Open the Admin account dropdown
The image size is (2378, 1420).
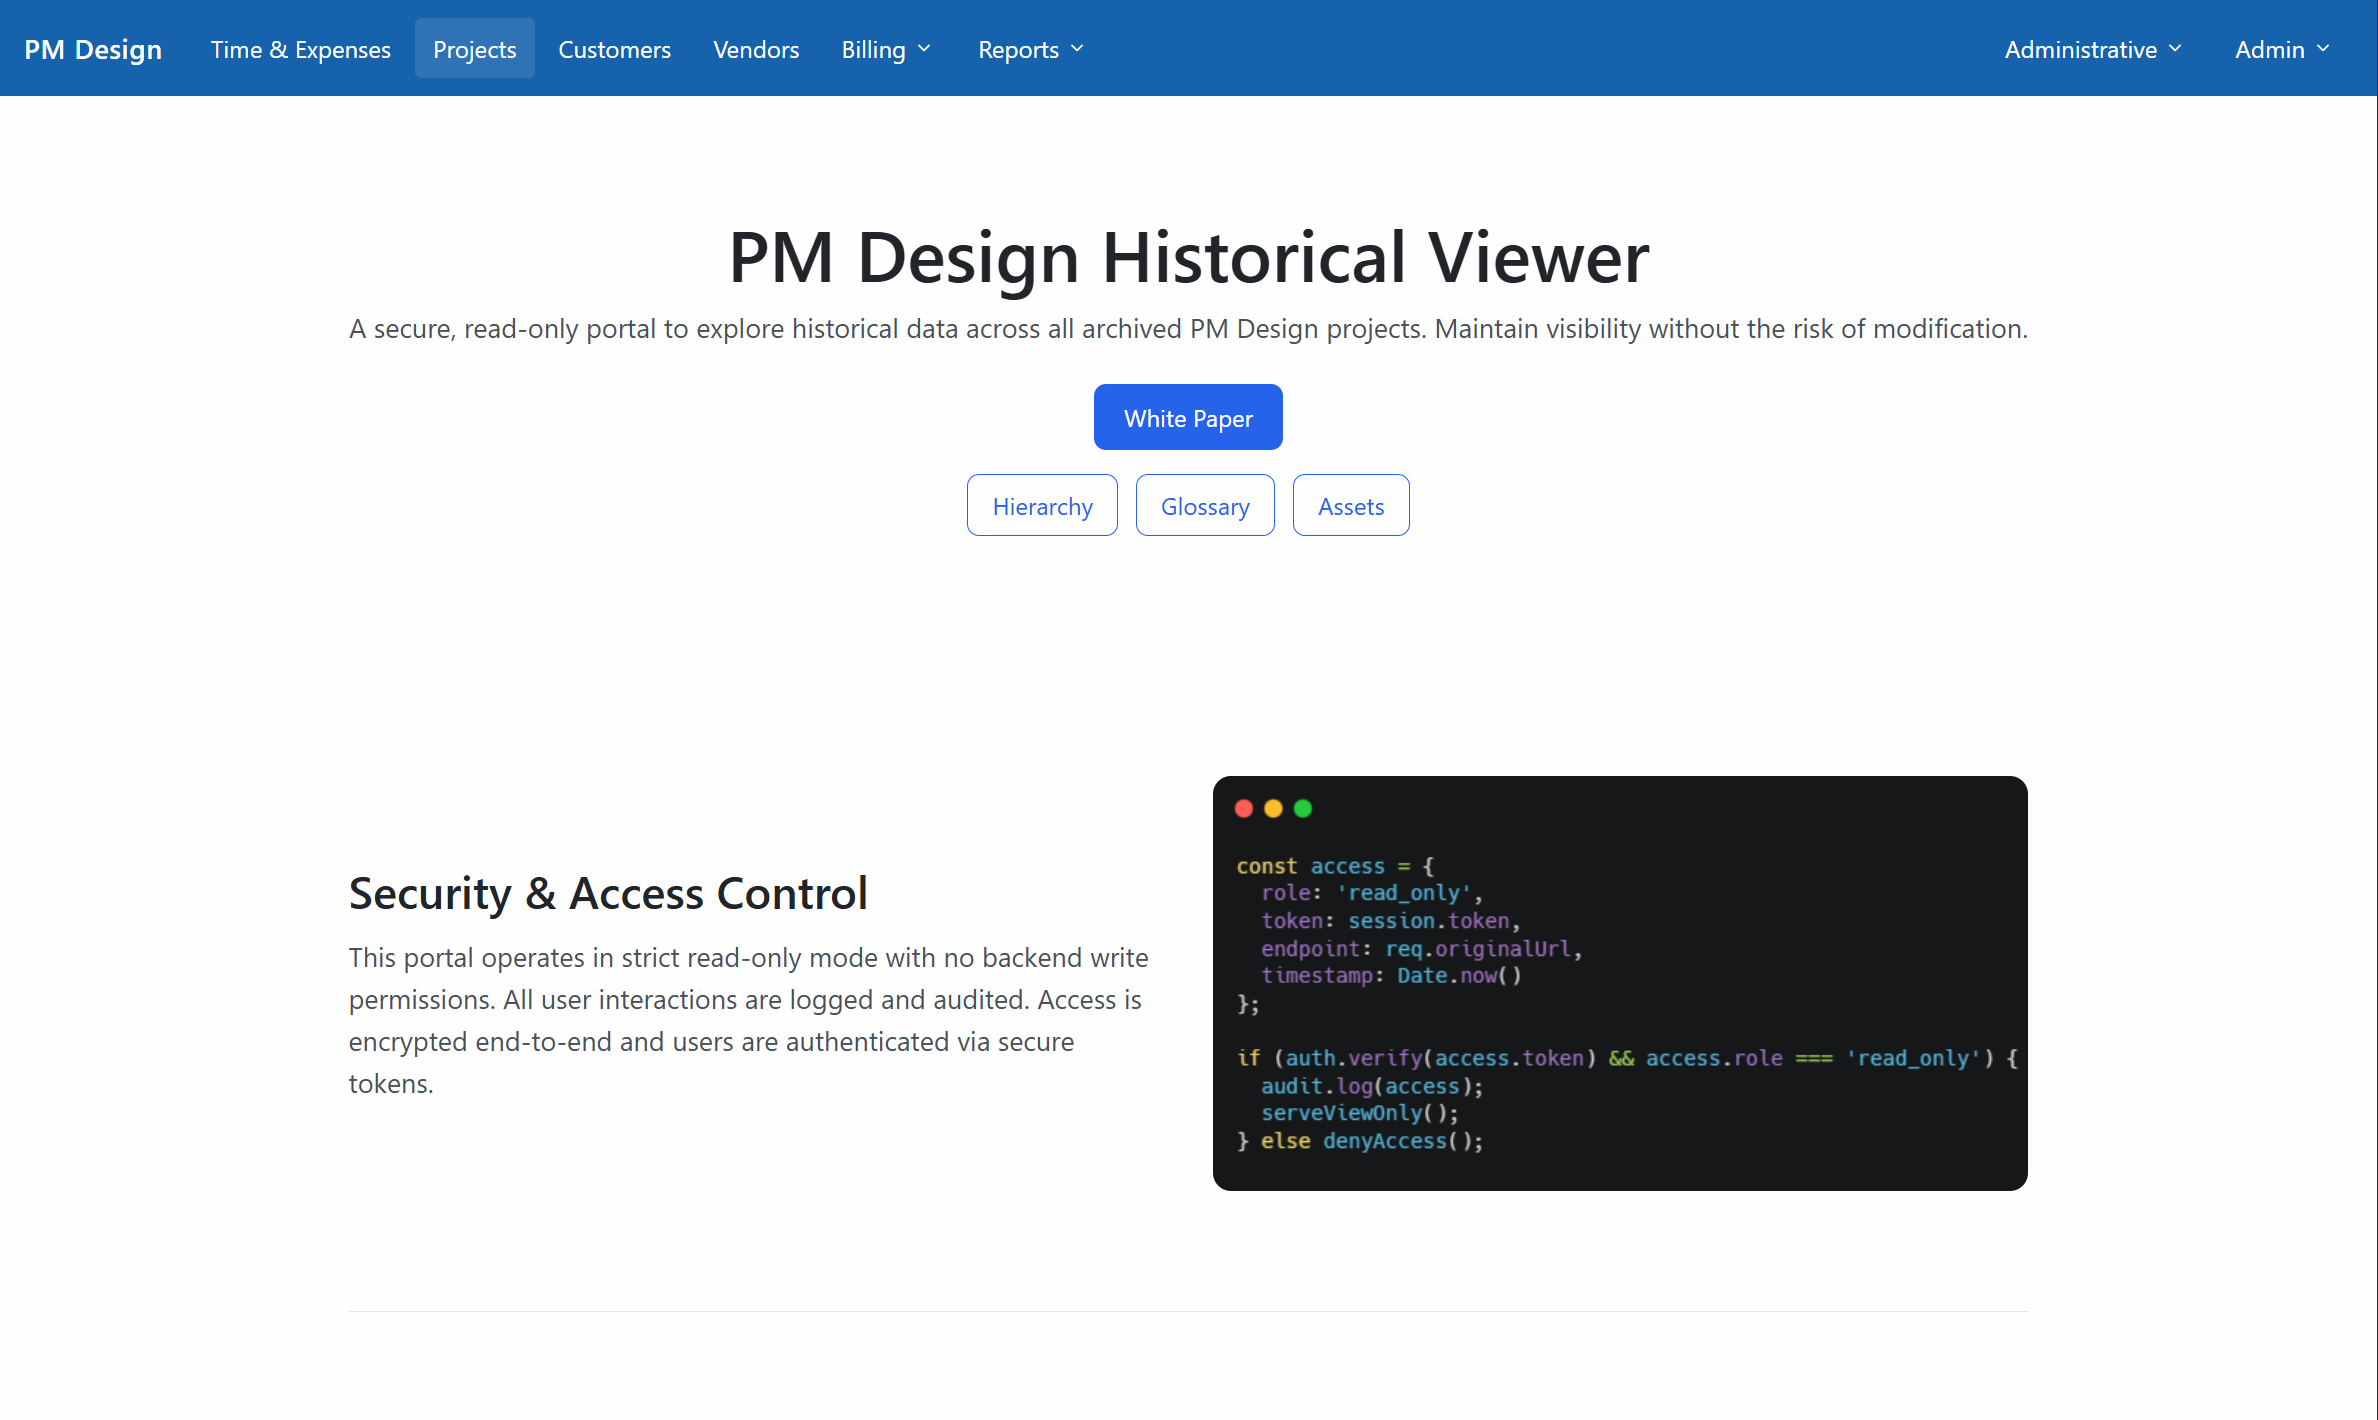[x=2322, y=48]
